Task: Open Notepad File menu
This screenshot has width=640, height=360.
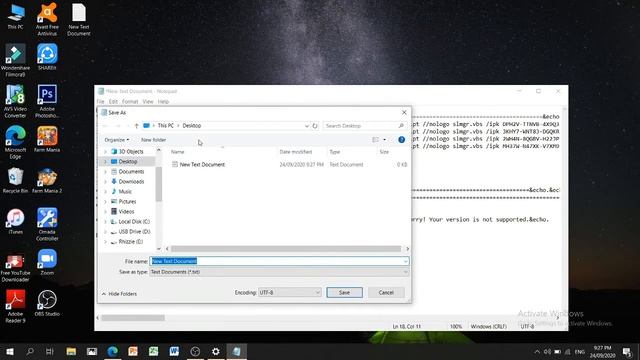Action: pos(100,102)
